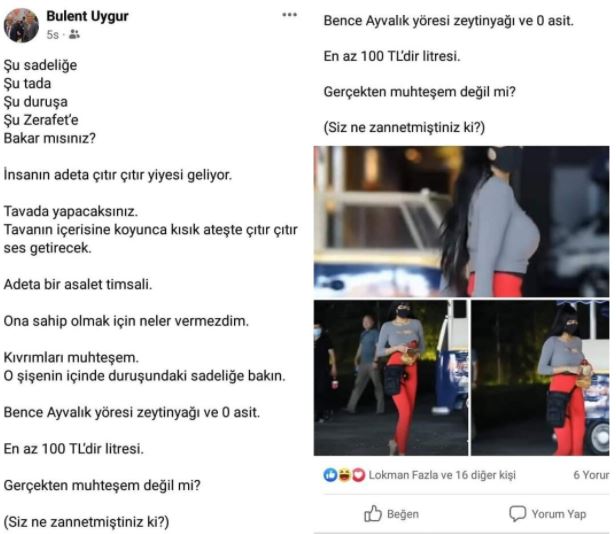Click the red heart Love reaction icon
Image resolution: width=616 pixels, height=534 pixels.
358,475
